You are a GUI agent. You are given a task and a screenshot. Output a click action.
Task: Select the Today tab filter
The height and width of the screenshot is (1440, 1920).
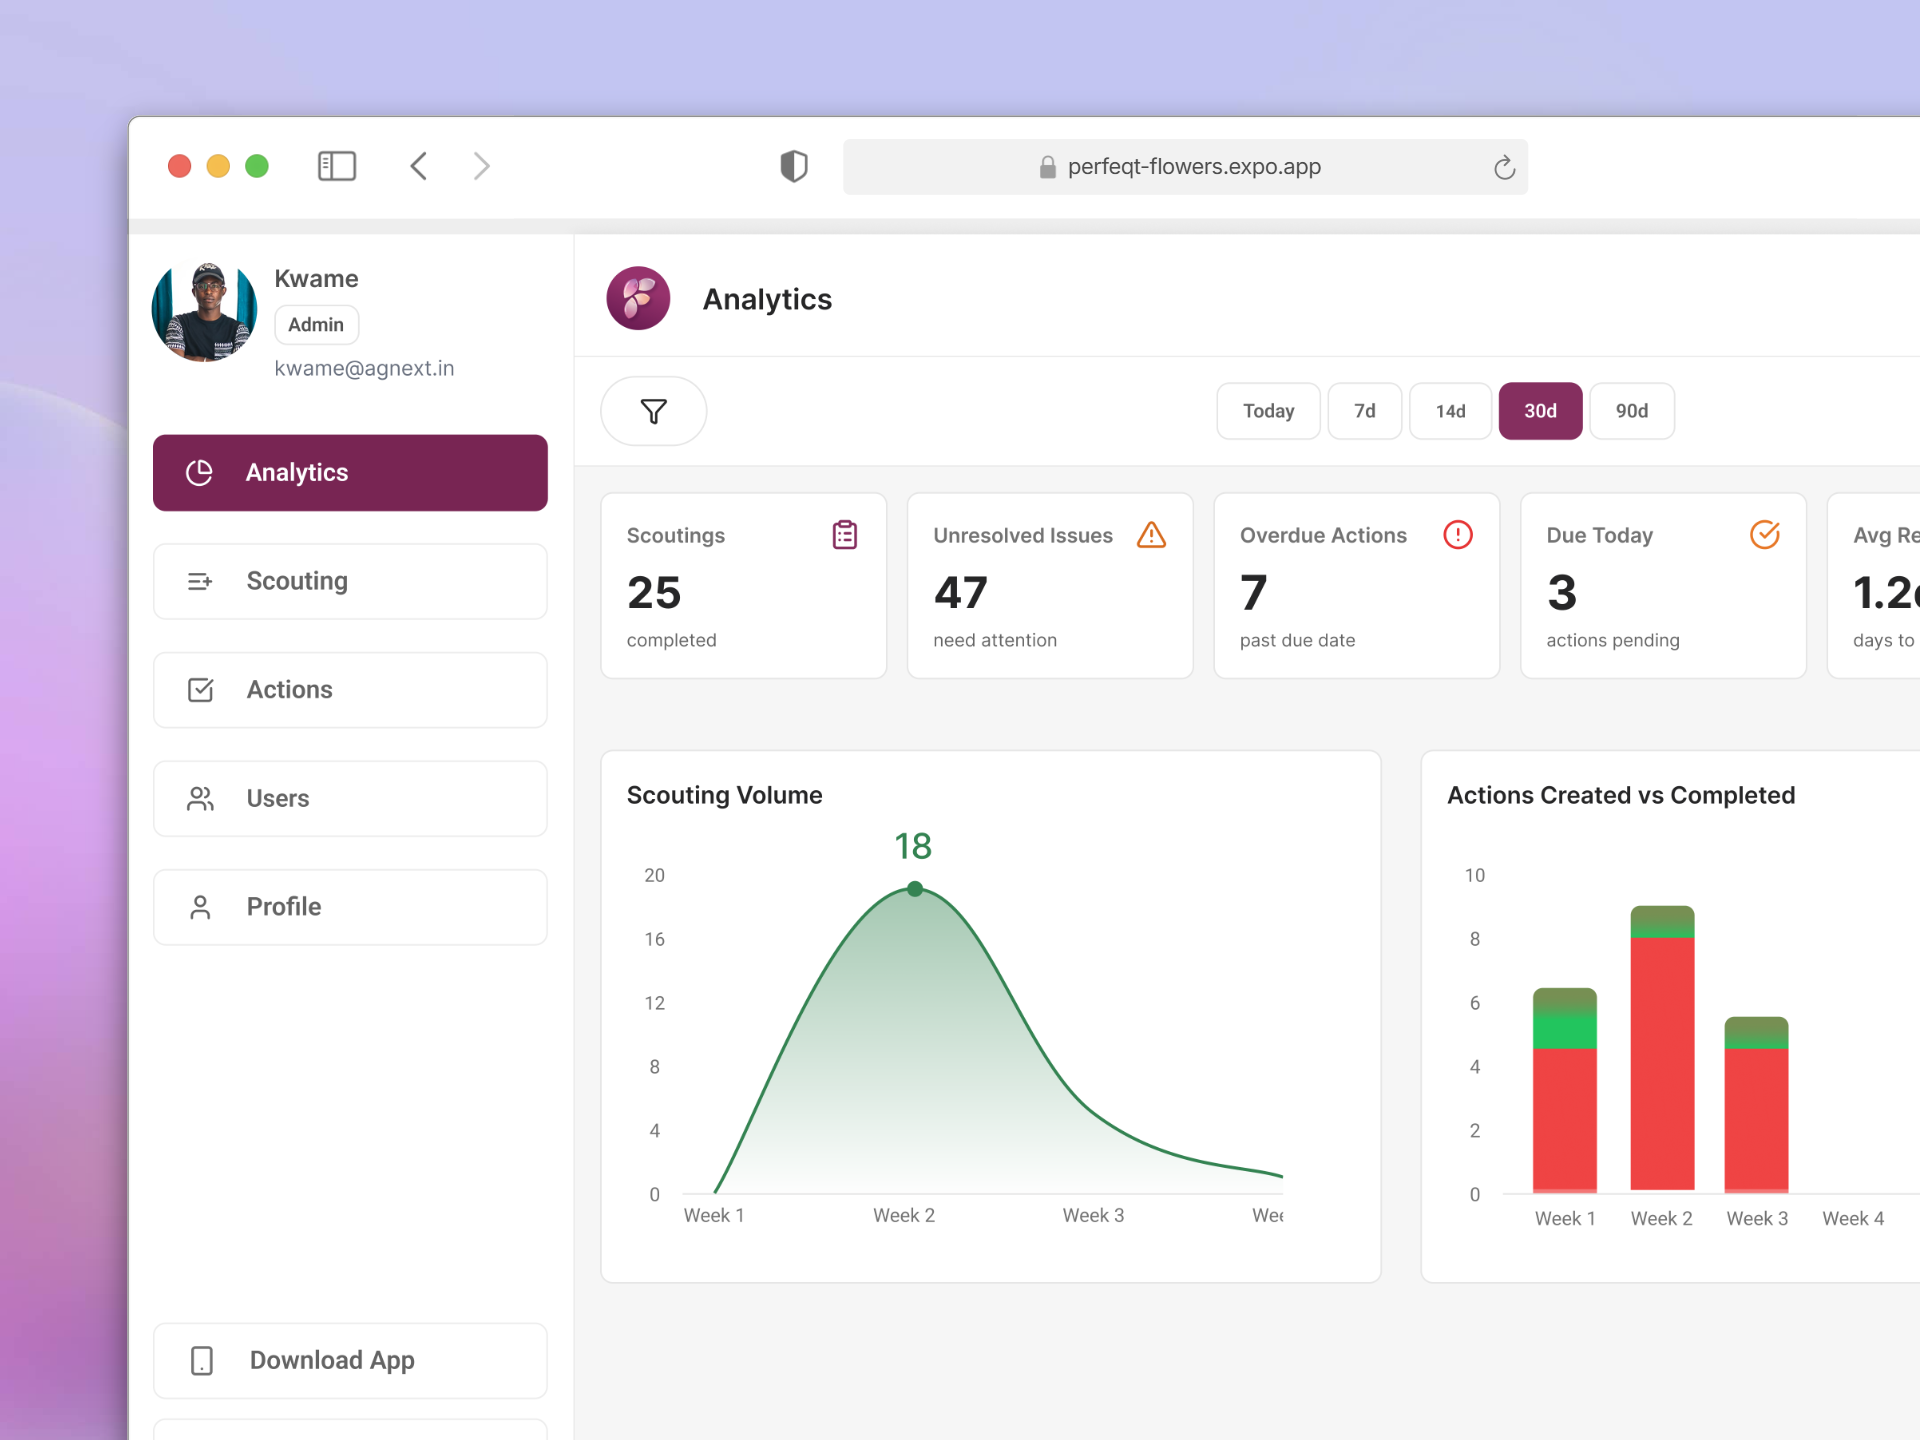click(1267, 411)
